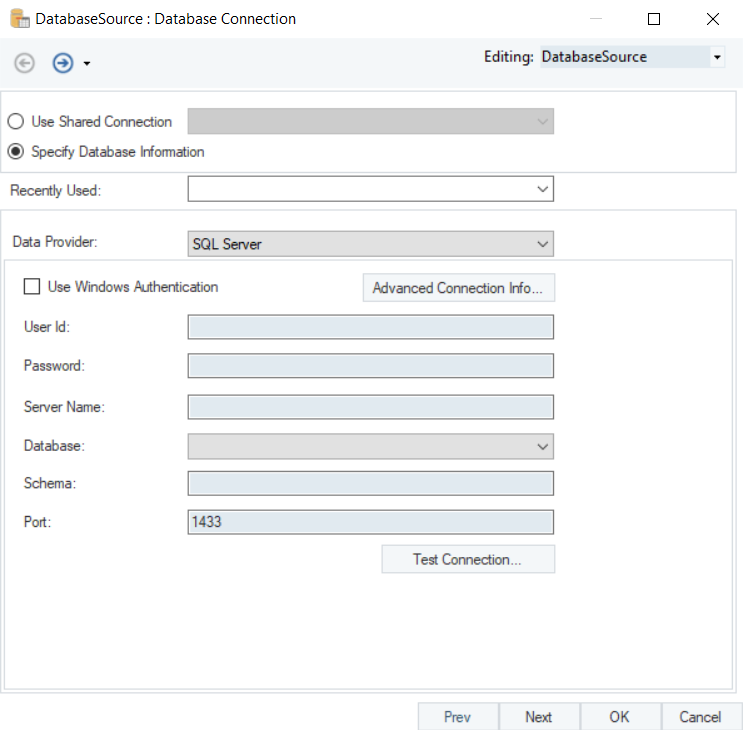The height and width of the screenshot is (730, 743).
Task: Click into the User Id field
Action: coord(370,327)
